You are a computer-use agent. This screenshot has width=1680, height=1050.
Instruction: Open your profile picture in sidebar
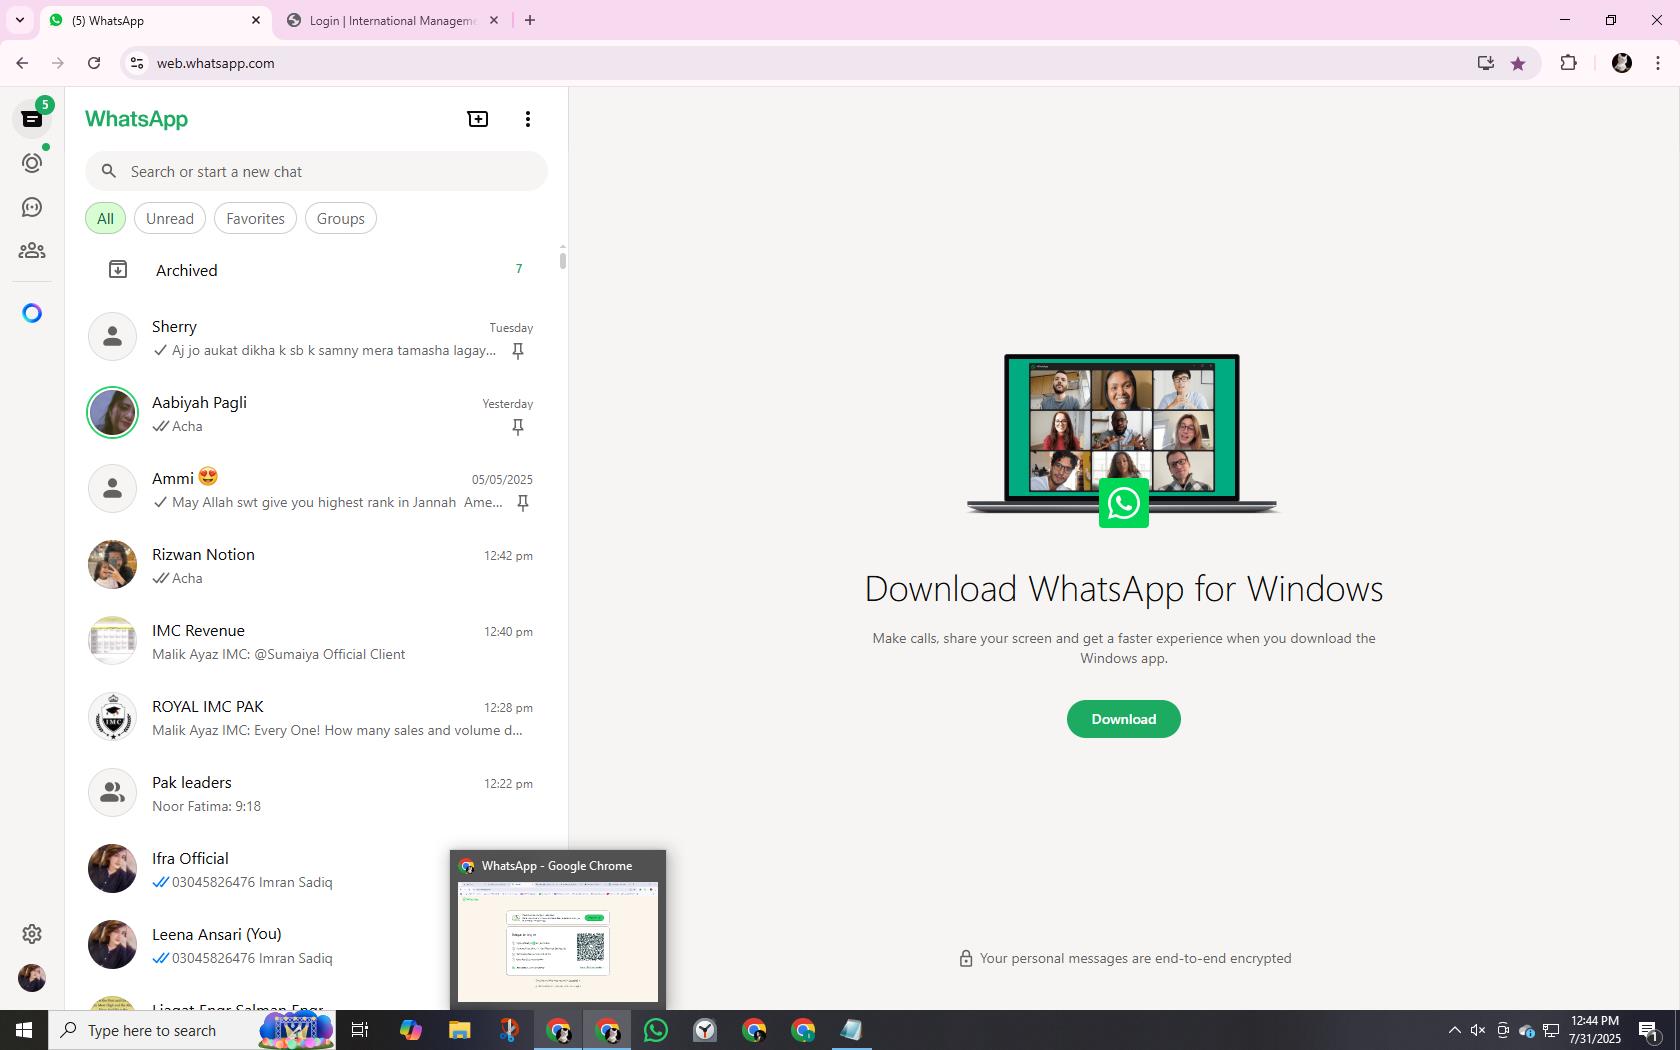point(32,978)
